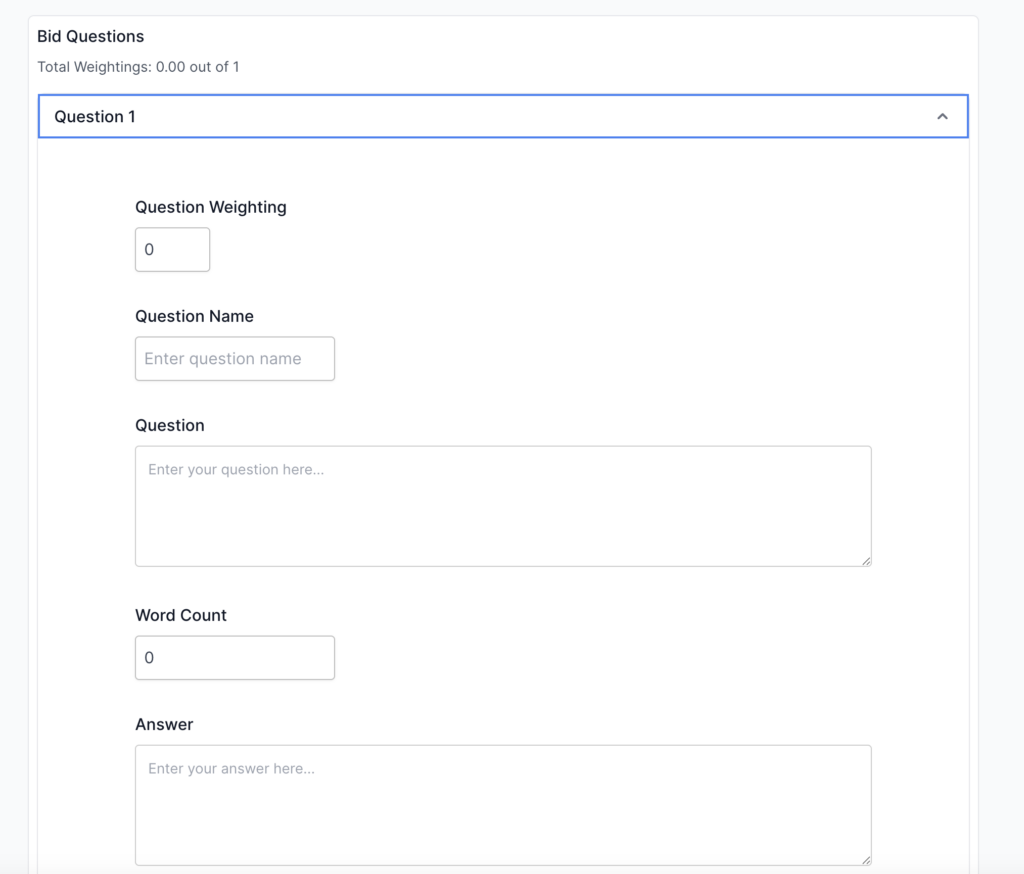The width and height of the screenshot is (1024, 874).
Task: Click the Word Count label
Action: pyautogui.click(x=181, y=615)
